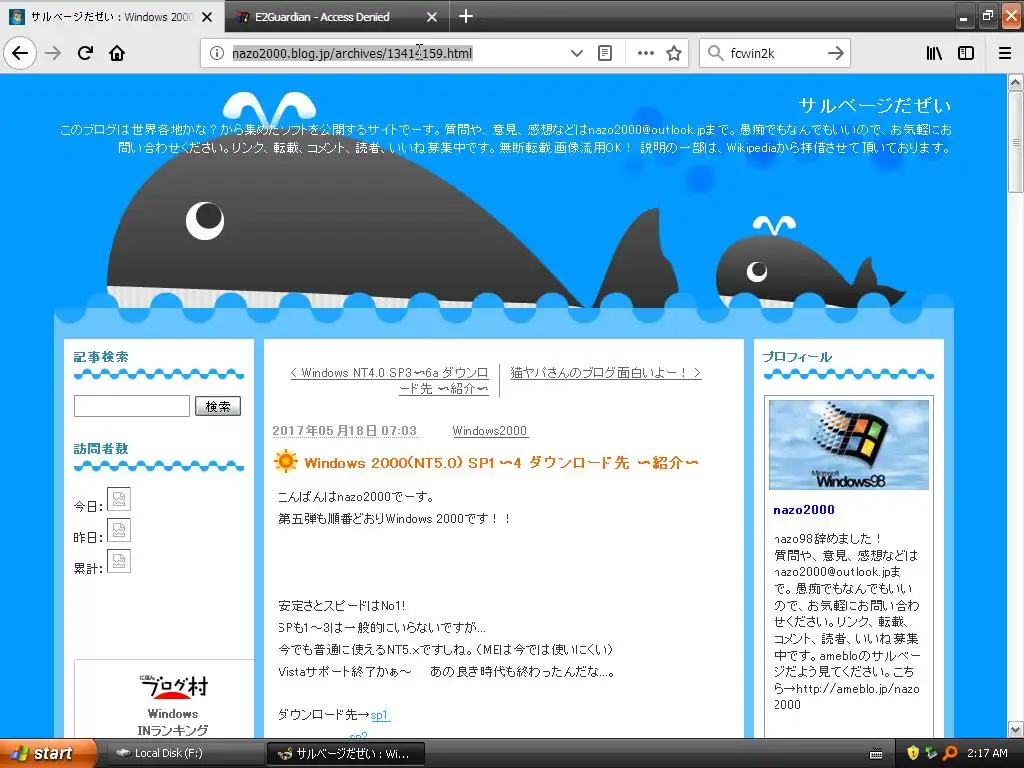Image resolution: width=1024 pixels, height=768 pixels.
Task: Open previous post Windows NT4.0 SP3 link
Action: click(389, 380)
